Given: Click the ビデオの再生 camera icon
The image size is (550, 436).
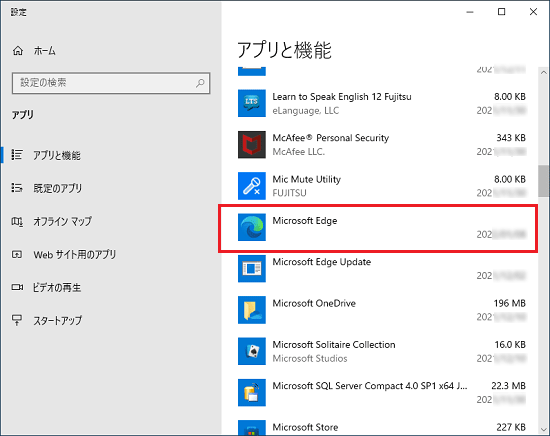Looking at the screenshot, I should click(x=17, y=287).
